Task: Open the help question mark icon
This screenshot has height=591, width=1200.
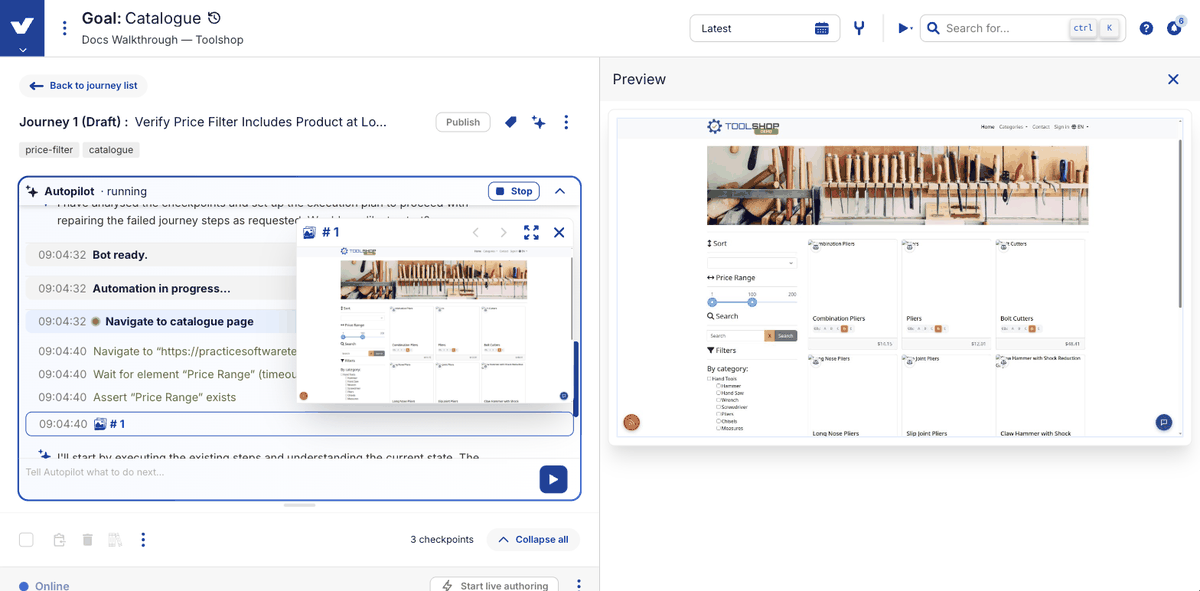Action: coord(1146,28)
